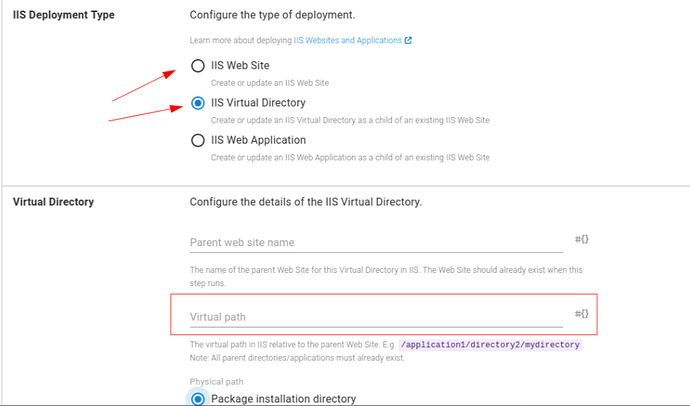Click variable binding icon beside Virtual path

[x=581, y=315]
